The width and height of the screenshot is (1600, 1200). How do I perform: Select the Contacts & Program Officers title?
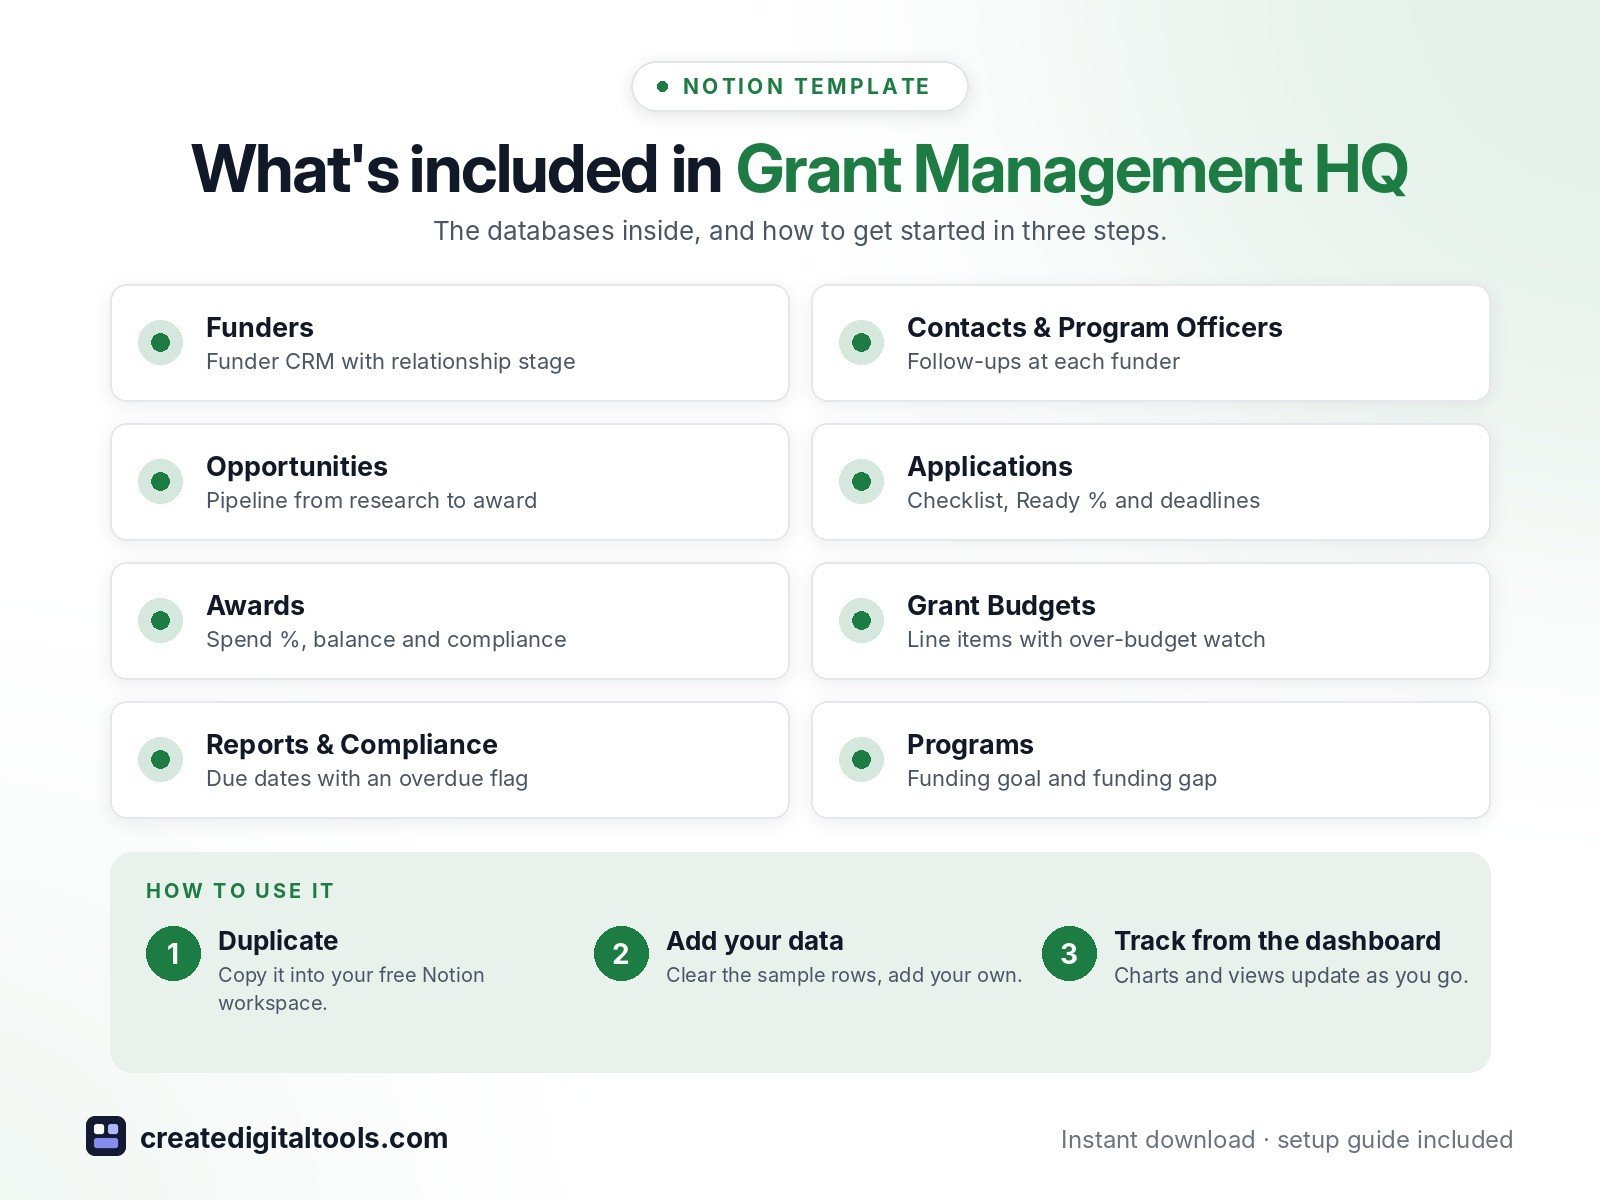pos(1094,327)
